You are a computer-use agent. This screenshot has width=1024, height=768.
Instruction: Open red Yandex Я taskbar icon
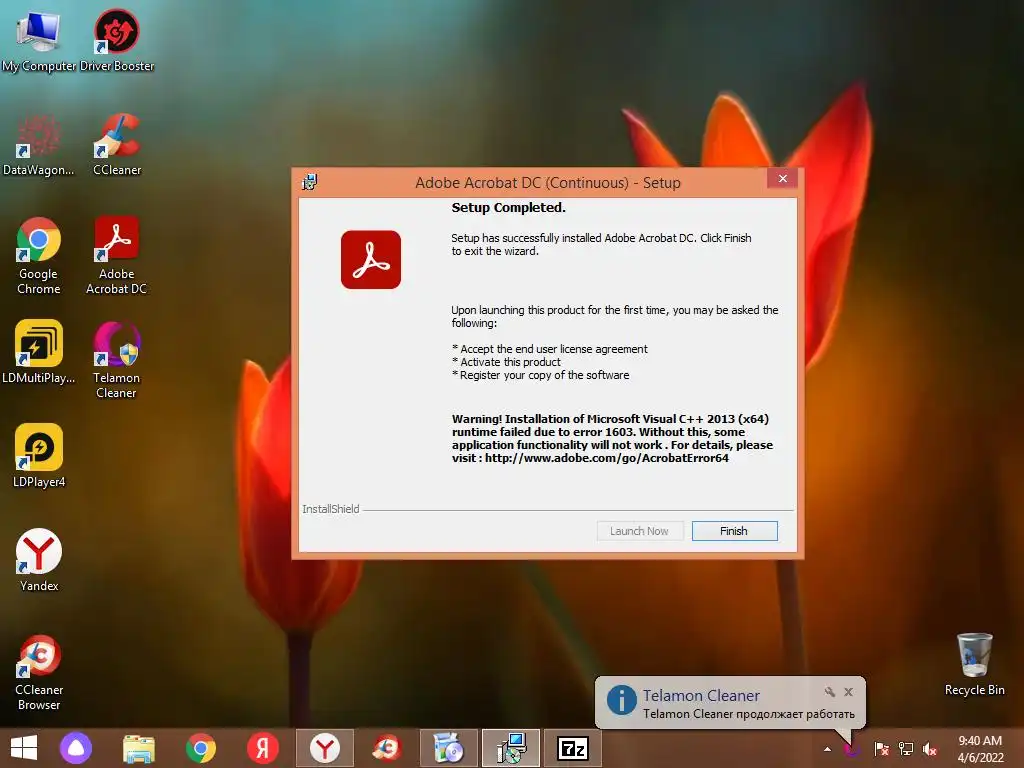[263, 748]
